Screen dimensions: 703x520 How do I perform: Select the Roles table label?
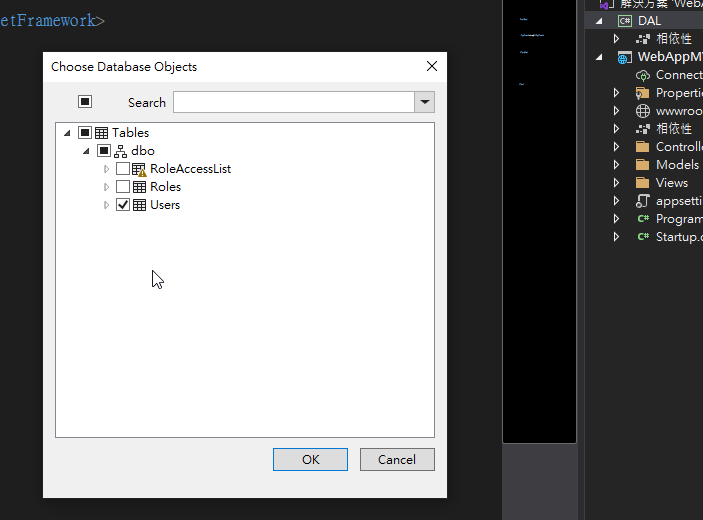coord(165,187)
